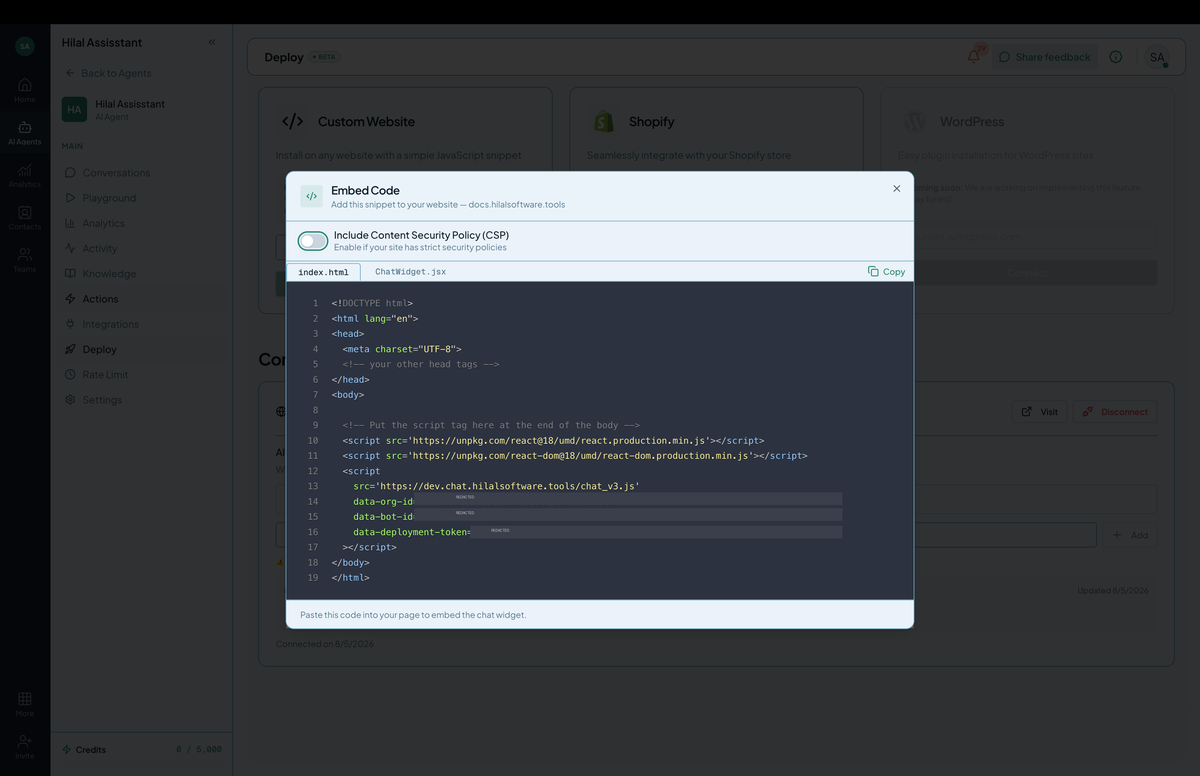Select Hilal Assisstant AI Agent entry
Image resolution: width=1200 pixels, height=776 pixels.
pyautogui.click(x=141, y=109)
